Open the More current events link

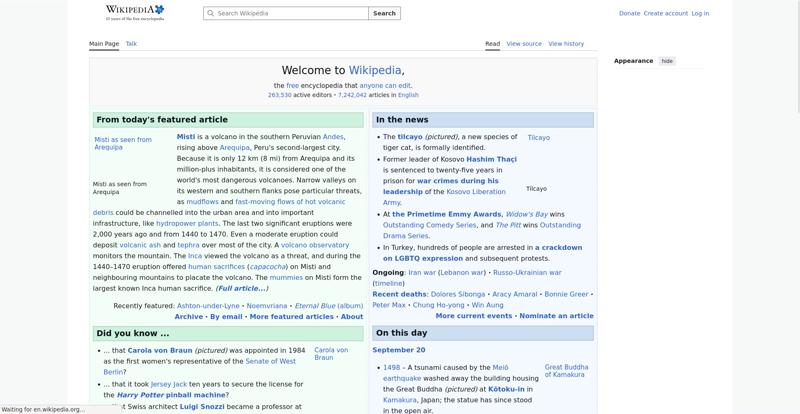tap(473, 316)
